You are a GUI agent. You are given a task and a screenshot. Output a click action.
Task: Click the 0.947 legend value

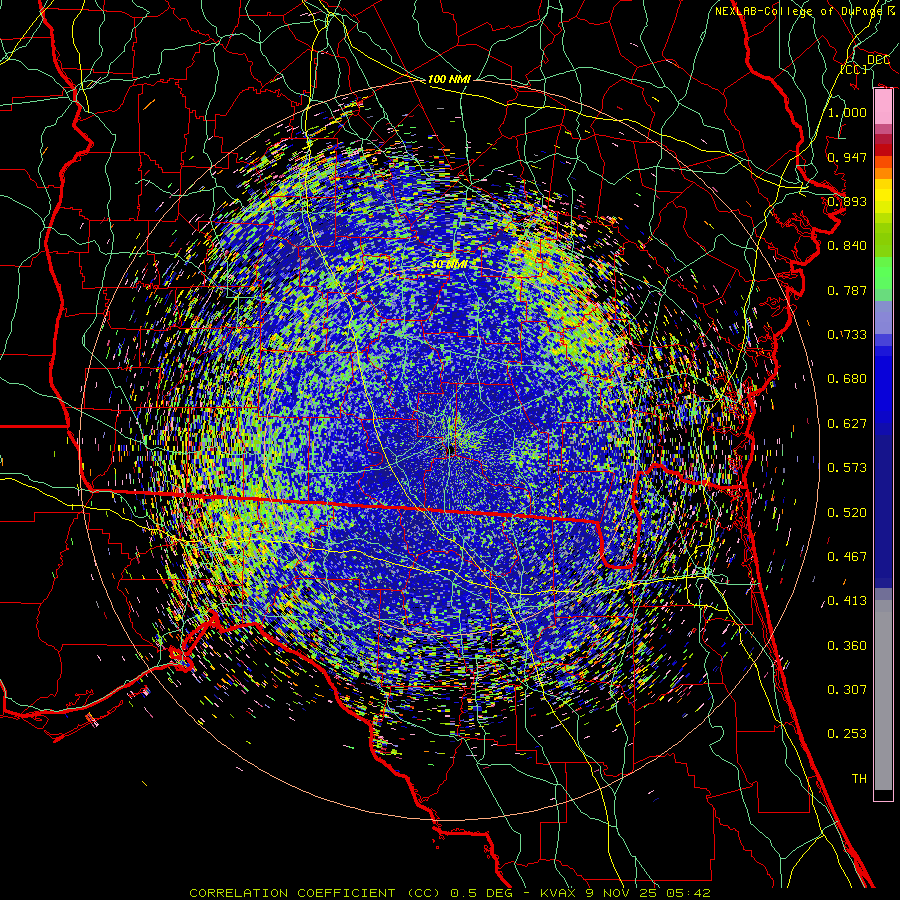click(847, 157)
